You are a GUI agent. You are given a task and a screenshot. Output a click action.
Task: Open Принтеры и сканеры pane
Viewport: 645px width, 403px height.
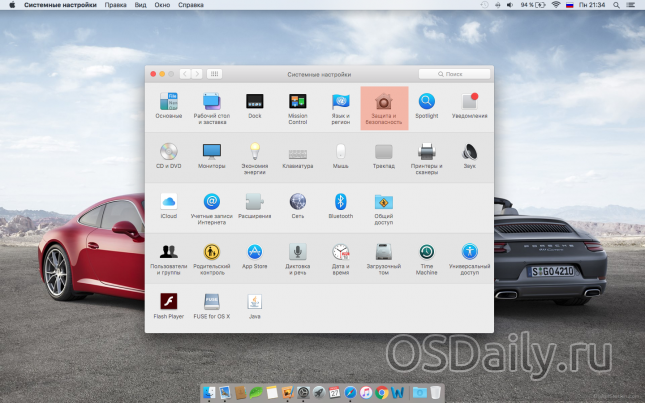click(x=426, y=155)
